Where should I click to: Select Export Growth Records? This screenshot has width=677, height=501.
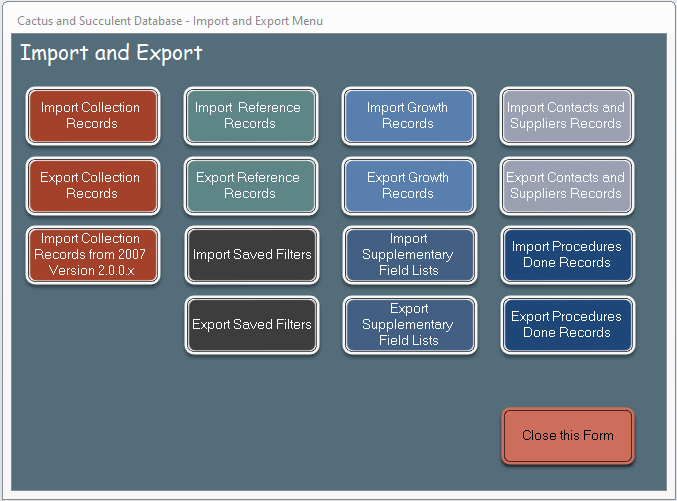point(409,186)
